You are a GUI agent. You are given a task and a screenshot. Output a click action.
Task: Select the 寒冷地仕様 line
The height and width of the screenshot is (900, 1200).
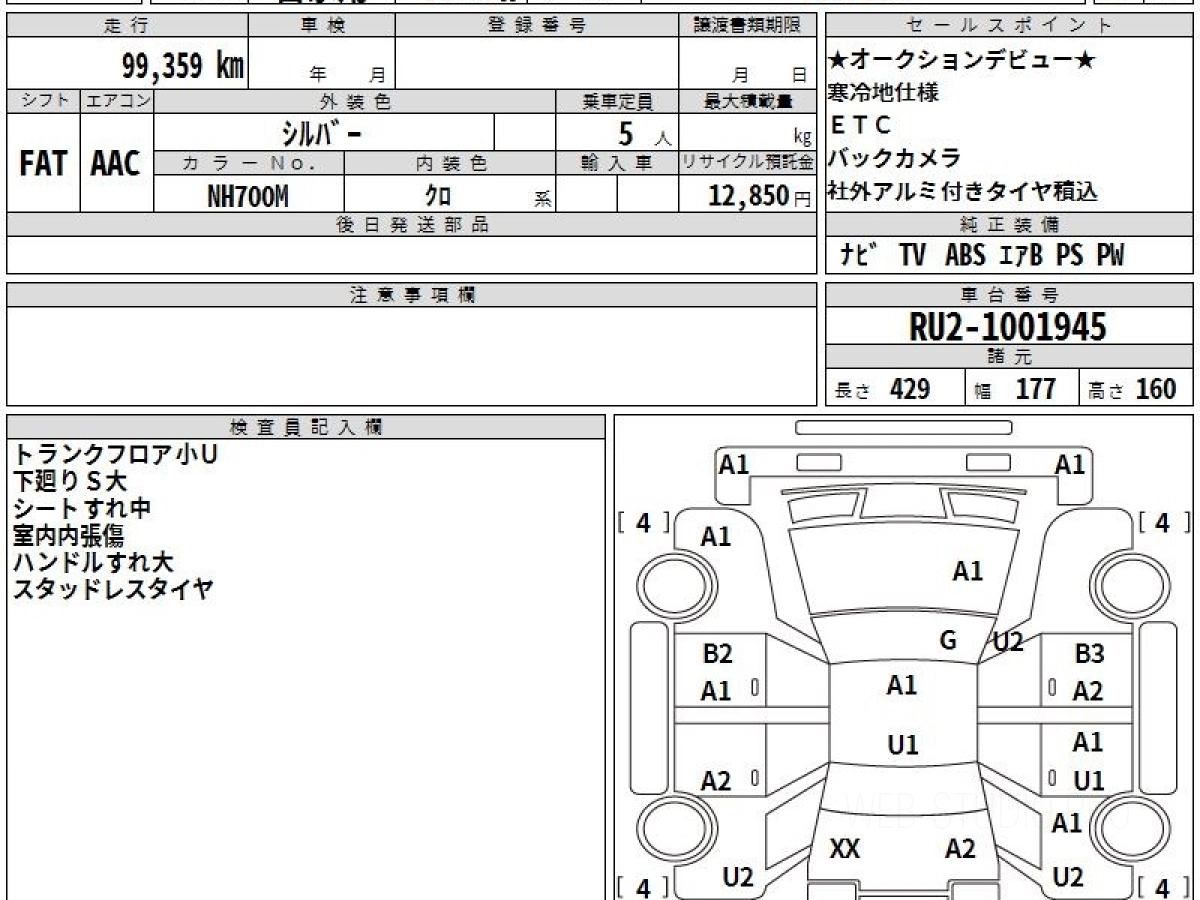point(883,93)
